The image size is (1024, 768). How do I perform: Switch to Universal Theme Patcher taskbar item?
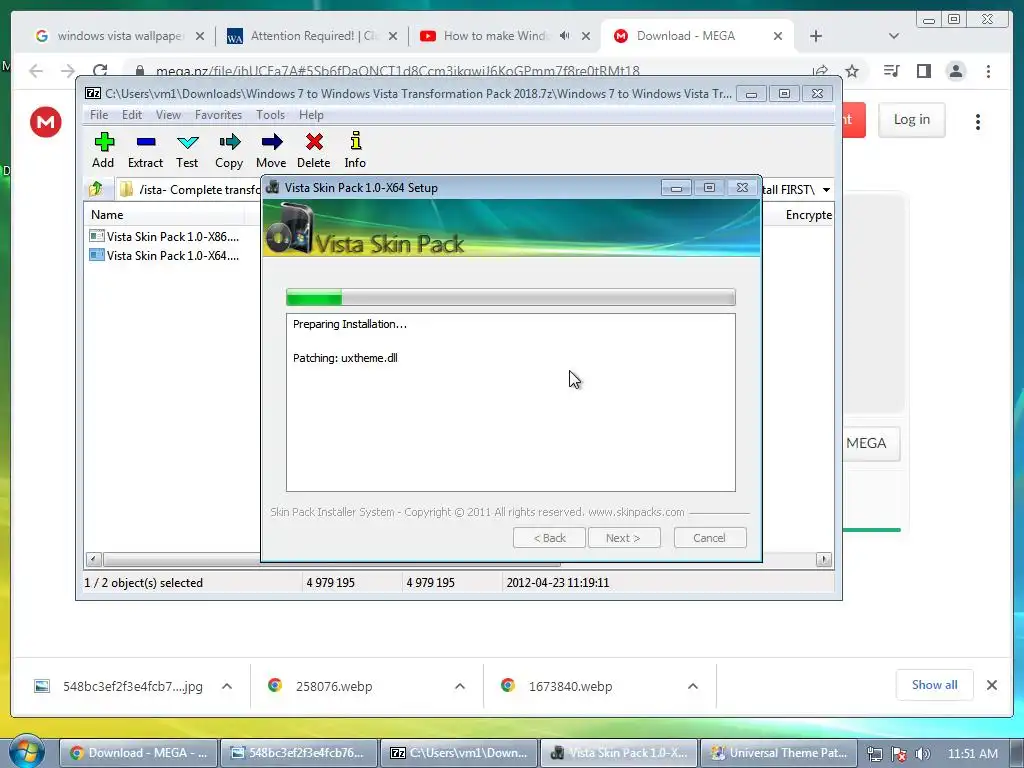point(781,753)
